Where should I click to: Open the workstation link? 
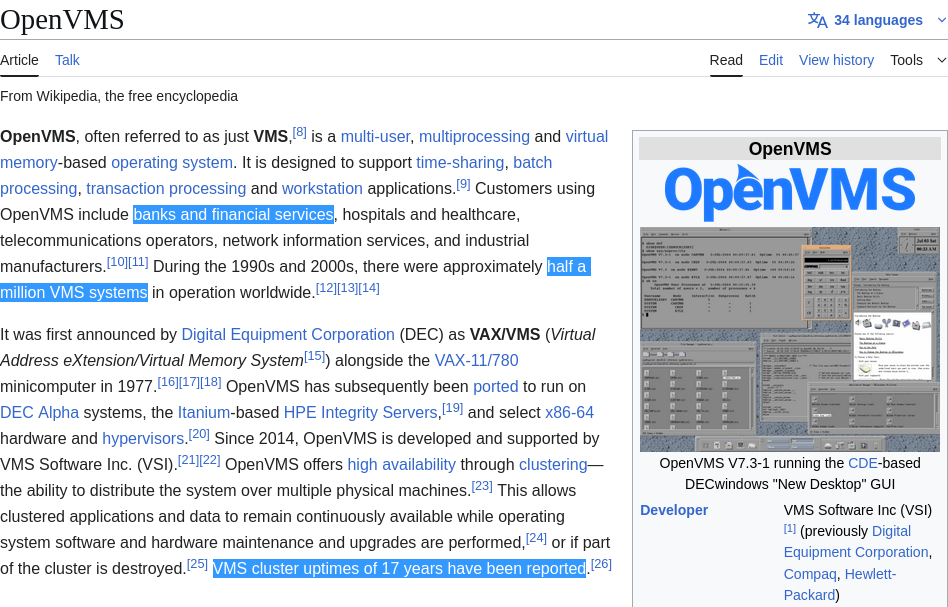(322, 189)
